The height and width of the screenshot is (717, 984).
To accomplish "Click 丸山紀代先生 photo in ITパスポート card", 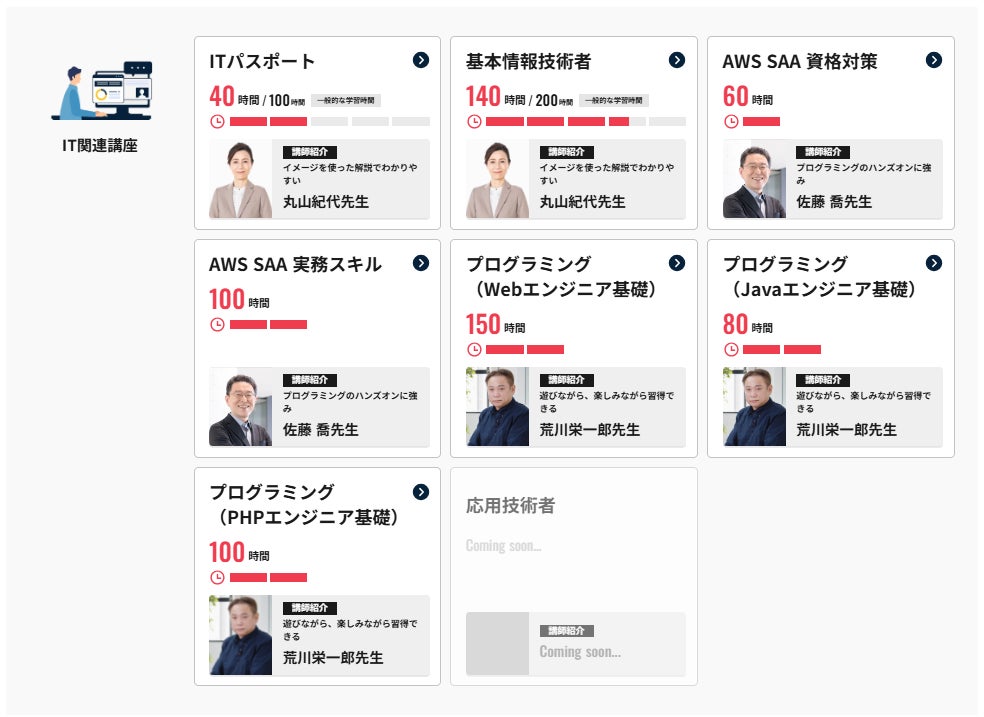I will click(x=240, y=179).
